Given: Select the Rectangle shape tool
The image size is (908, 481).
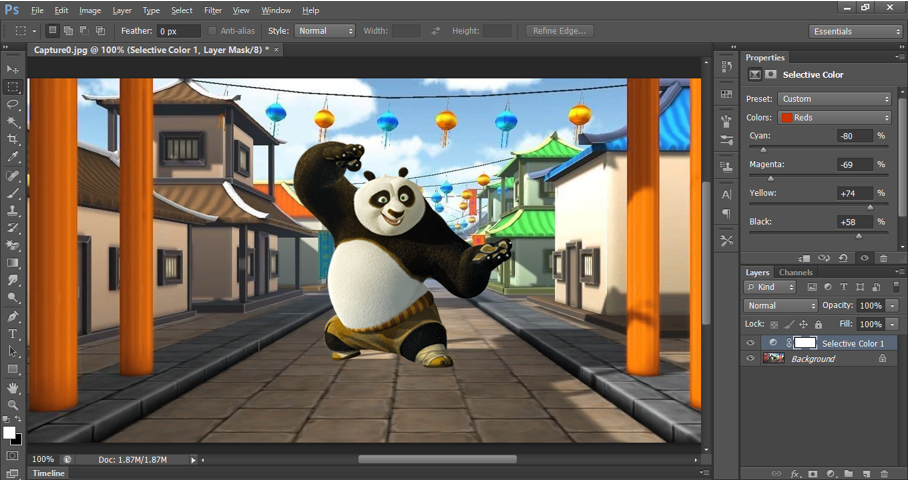Looking at the screenshot, I should coord(13,369).
